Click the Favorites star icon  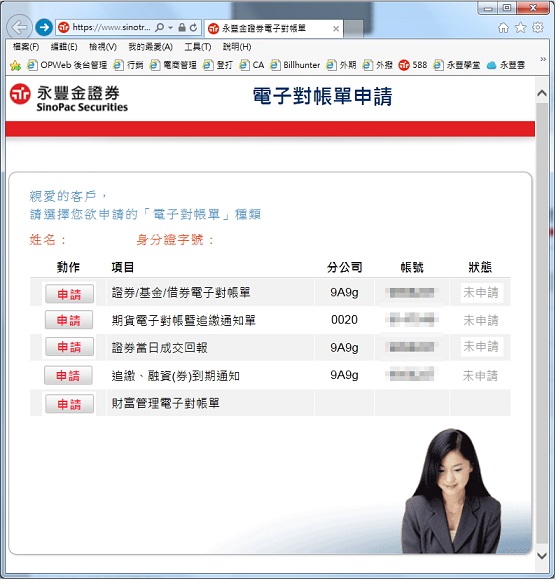[520, 27]
